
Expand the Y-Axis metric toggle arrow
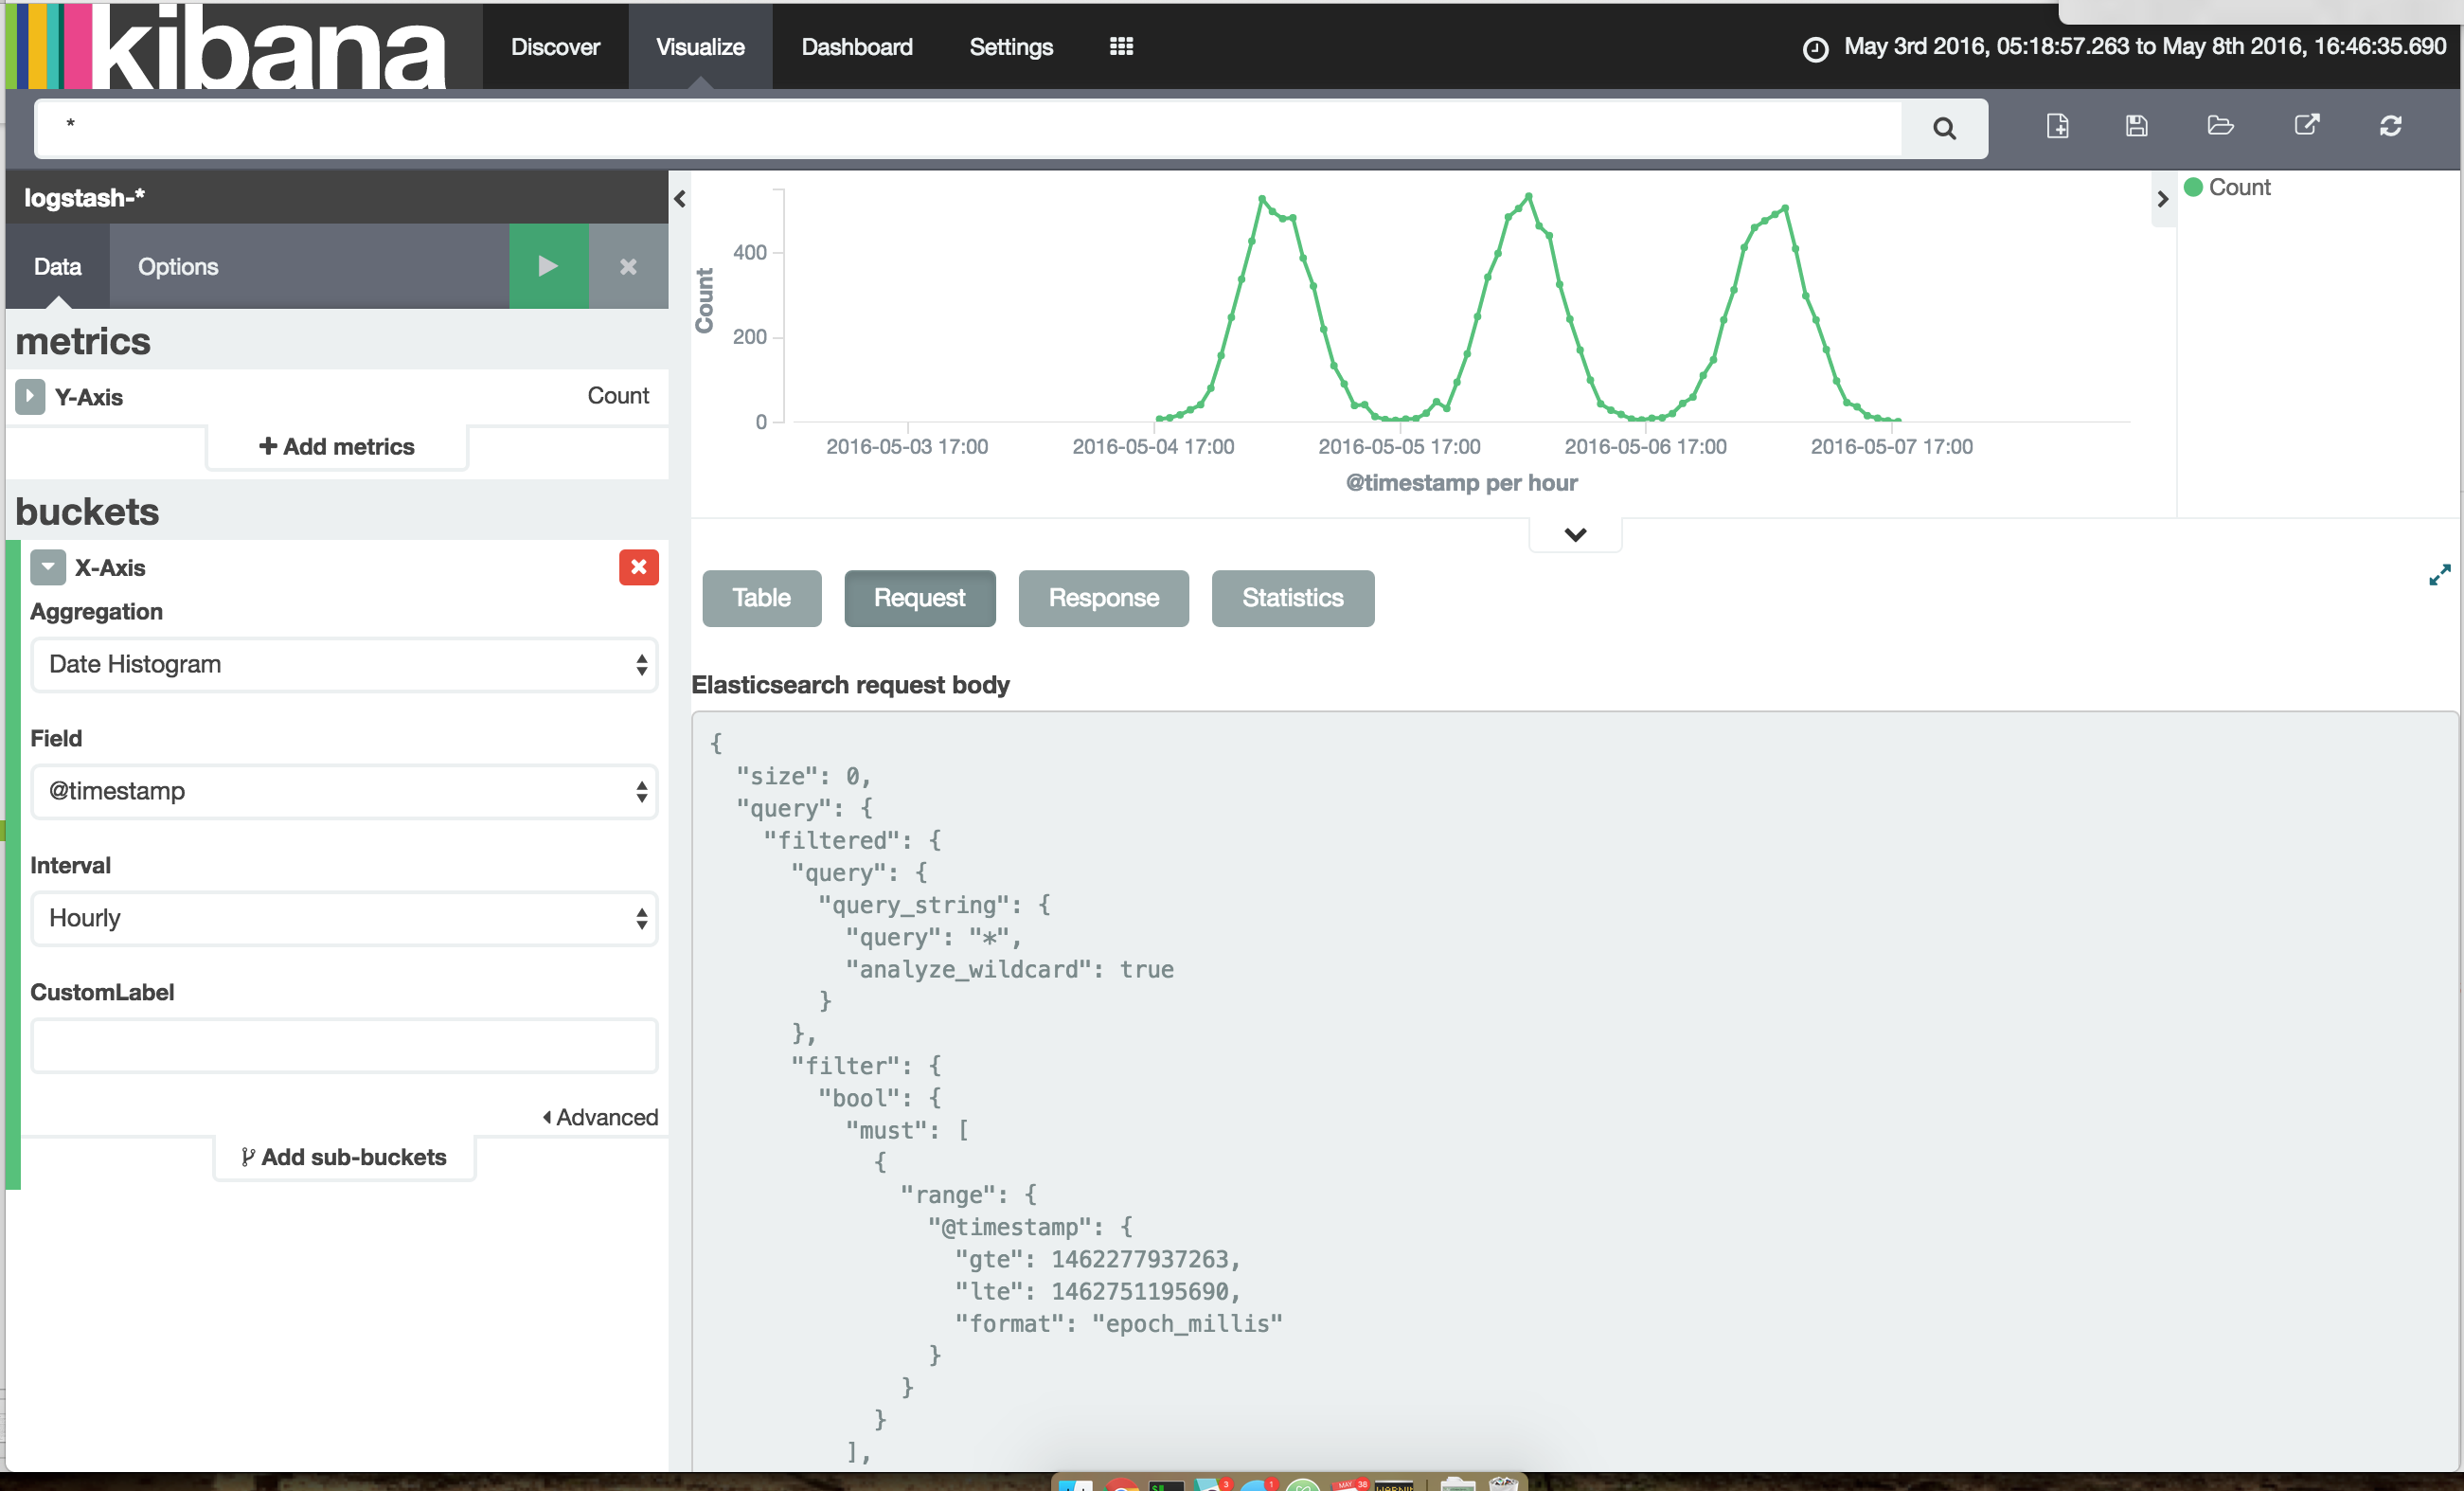coord(30,396)
